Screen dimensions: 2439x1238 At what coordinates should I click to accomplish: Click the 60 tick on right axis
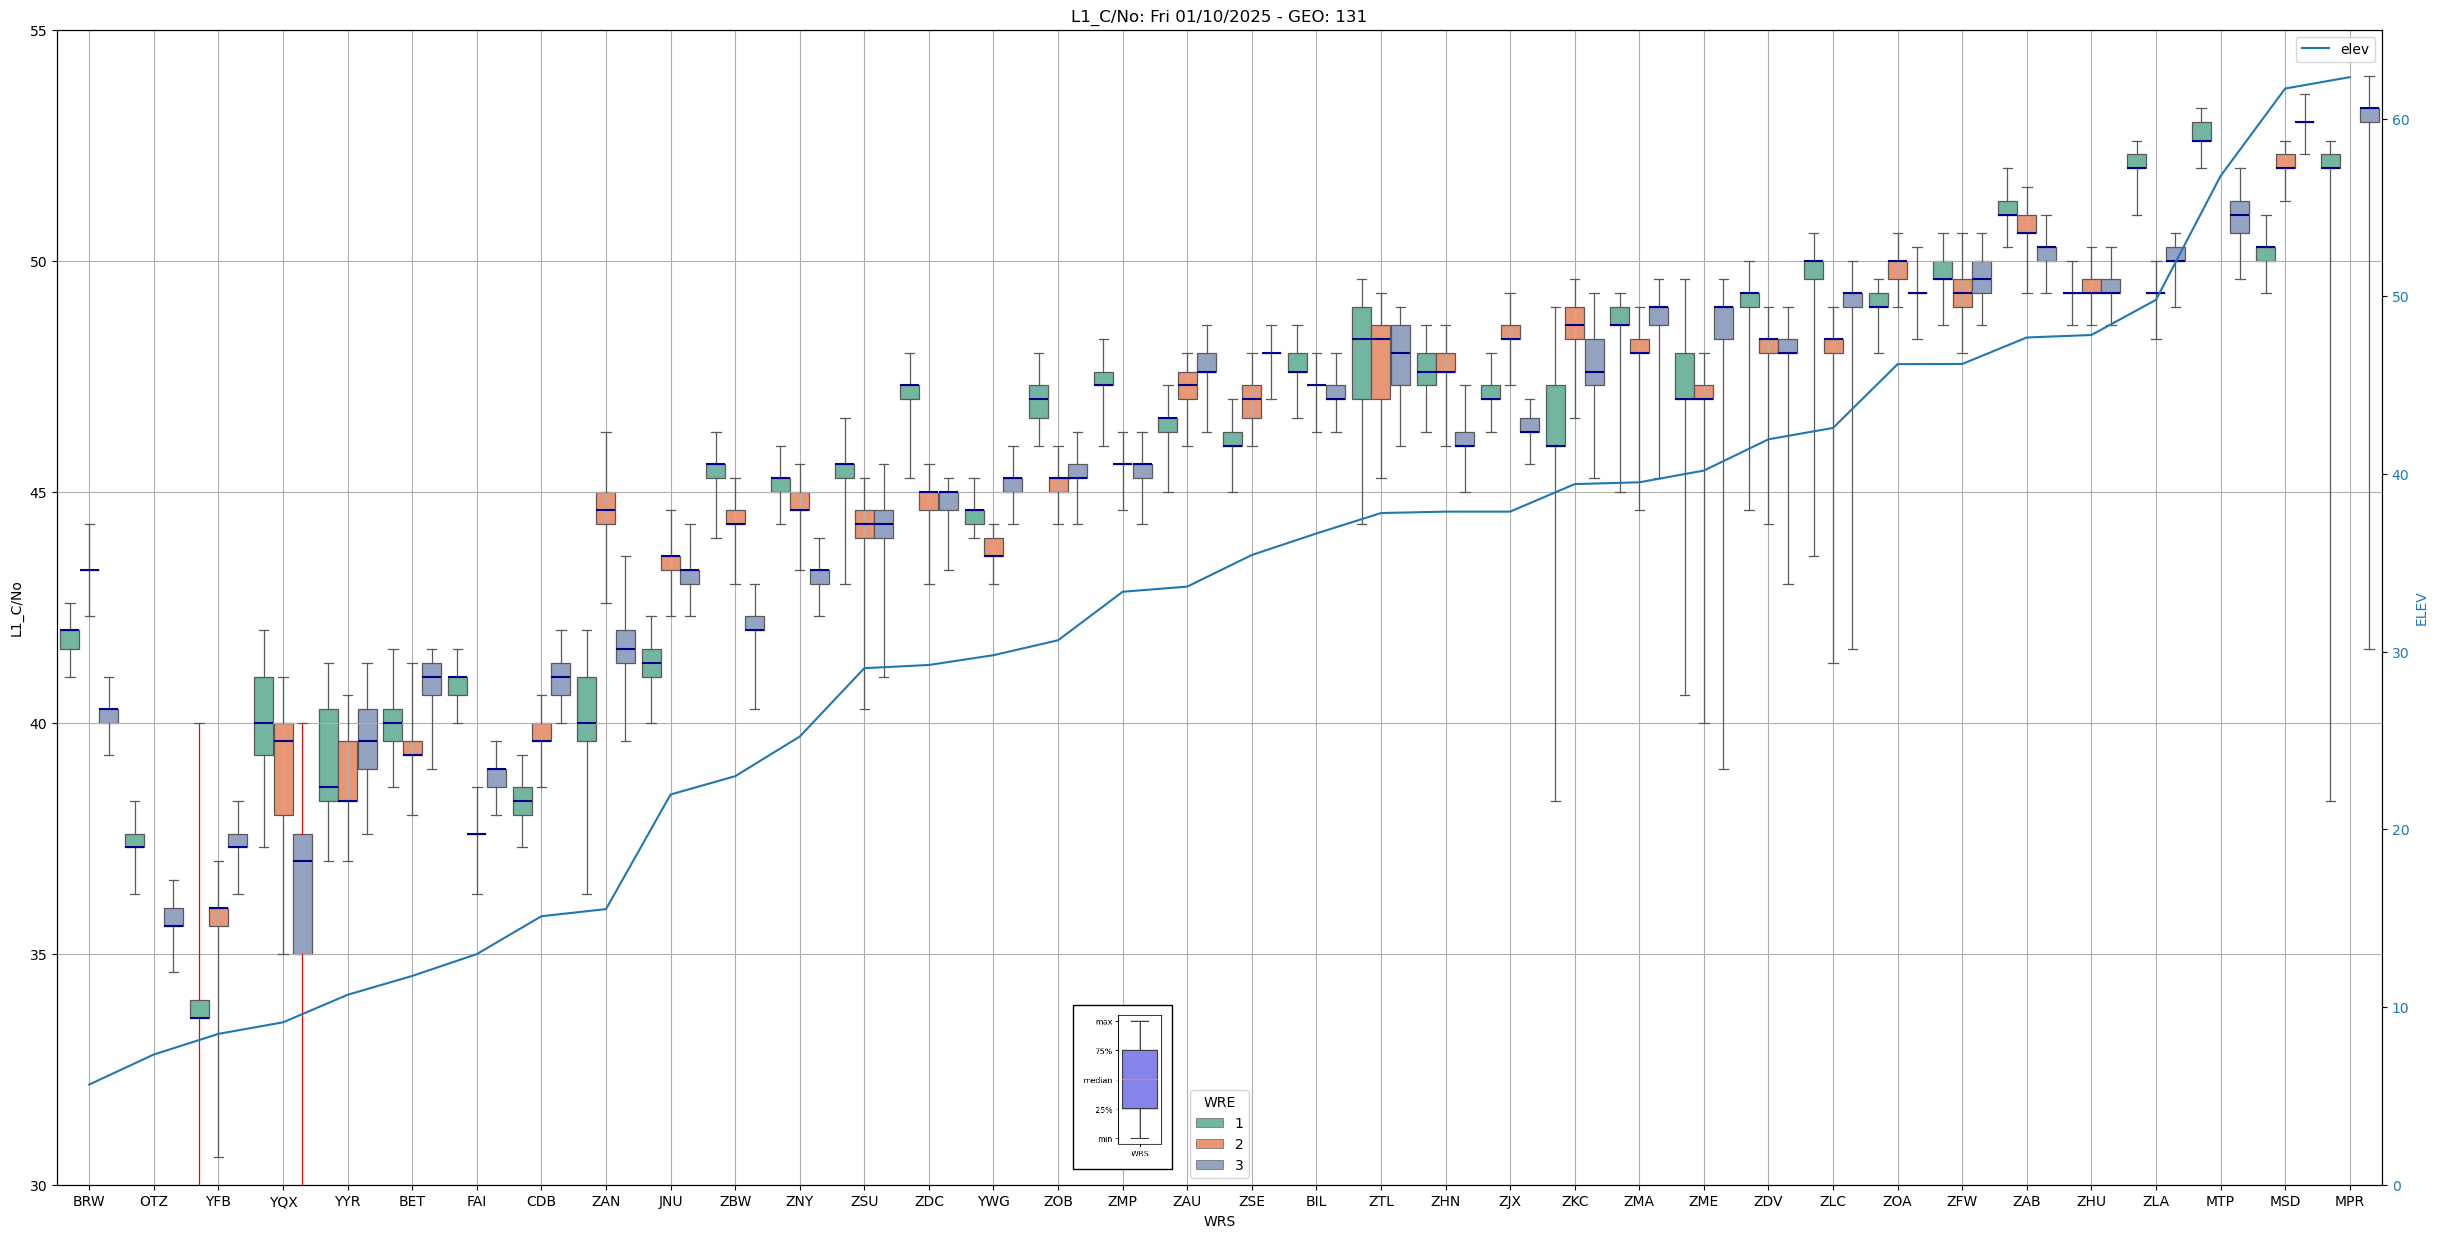(x=2399, y=120)
